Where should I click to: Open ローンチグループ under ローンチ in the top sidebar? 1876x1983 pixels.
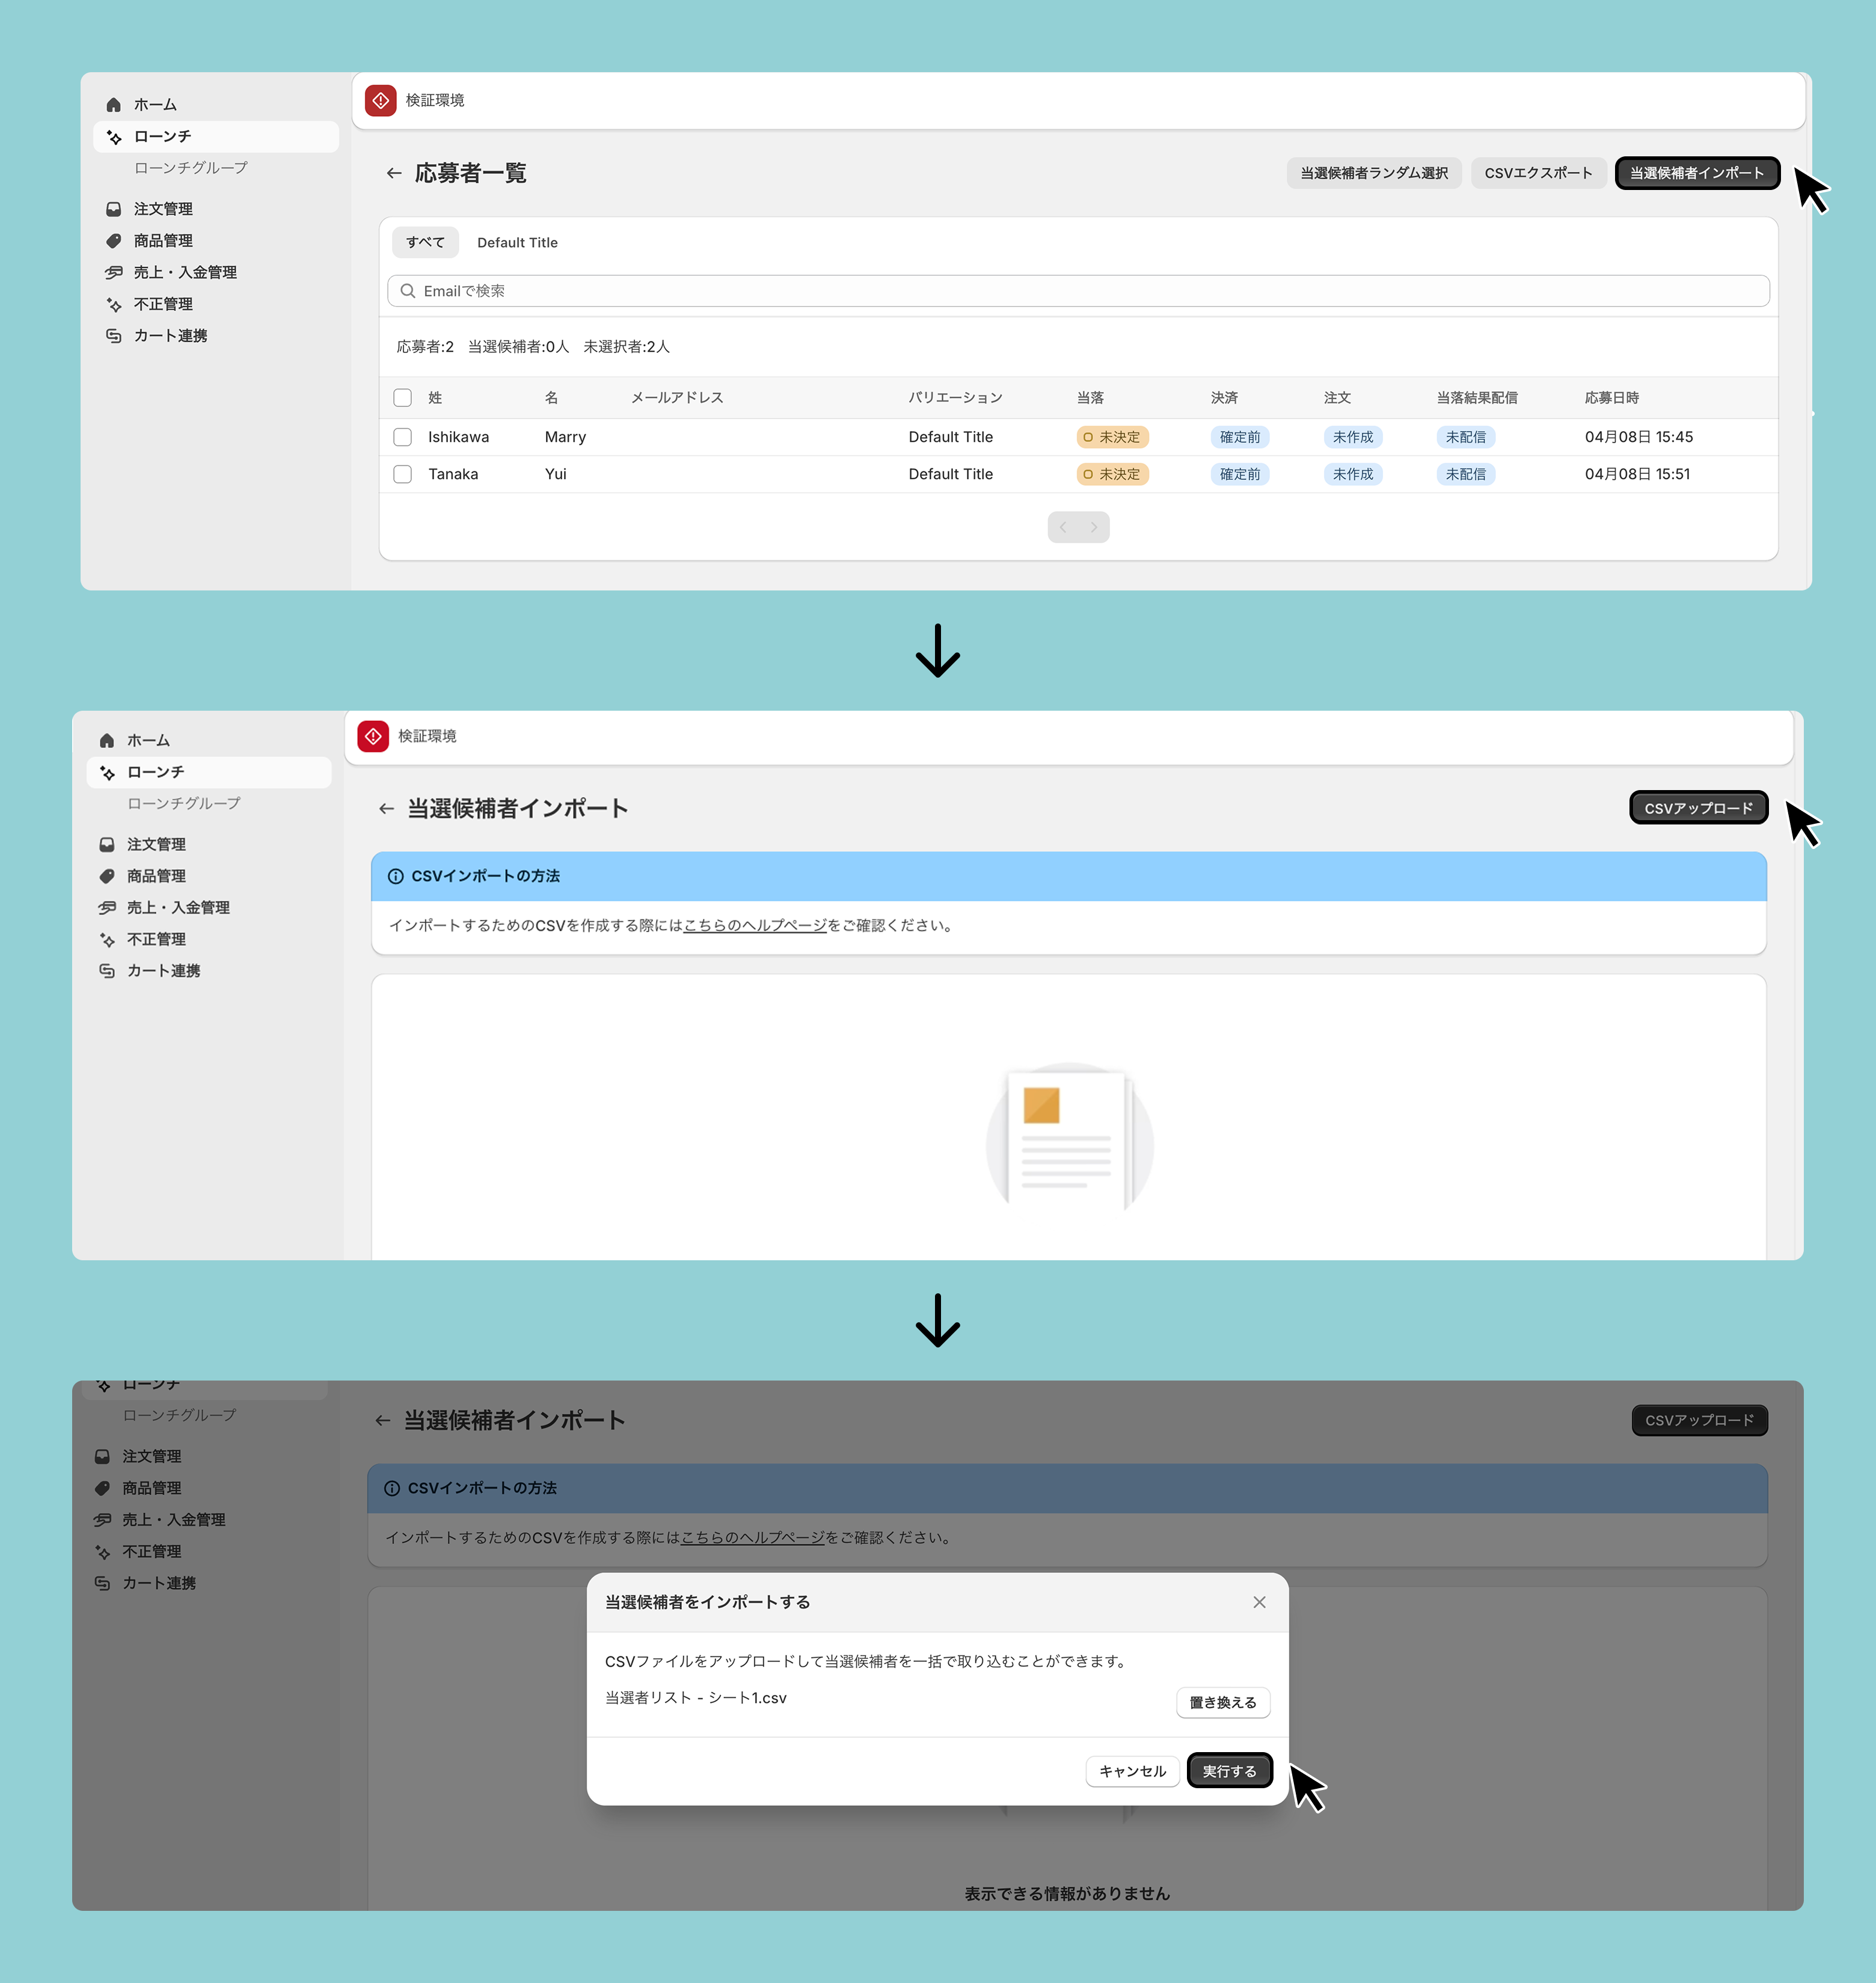click(x=191, y=168)
